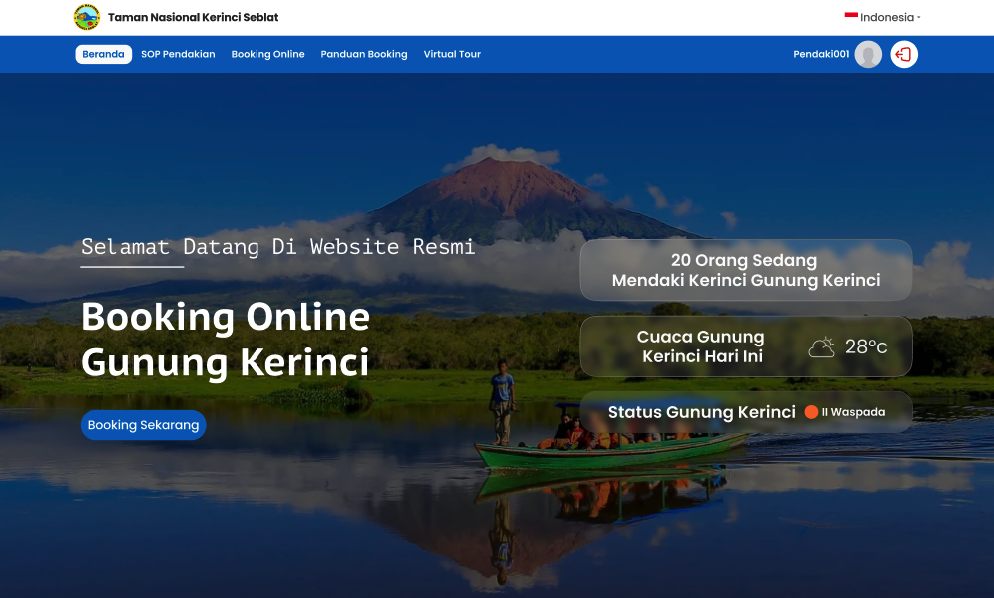Launch the Virtual Tour
The image size is (994, 598).
coord(452,54)
